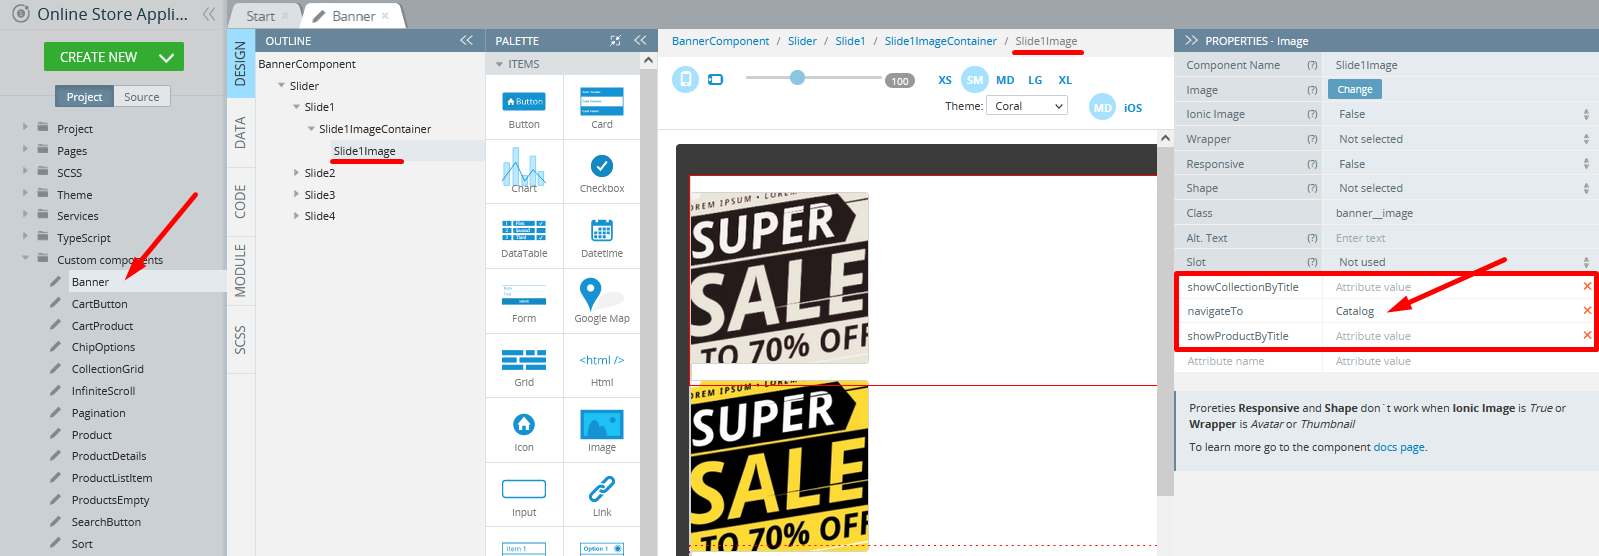Open the ProductDetails custom component
1599x556 pixels.
109,456
